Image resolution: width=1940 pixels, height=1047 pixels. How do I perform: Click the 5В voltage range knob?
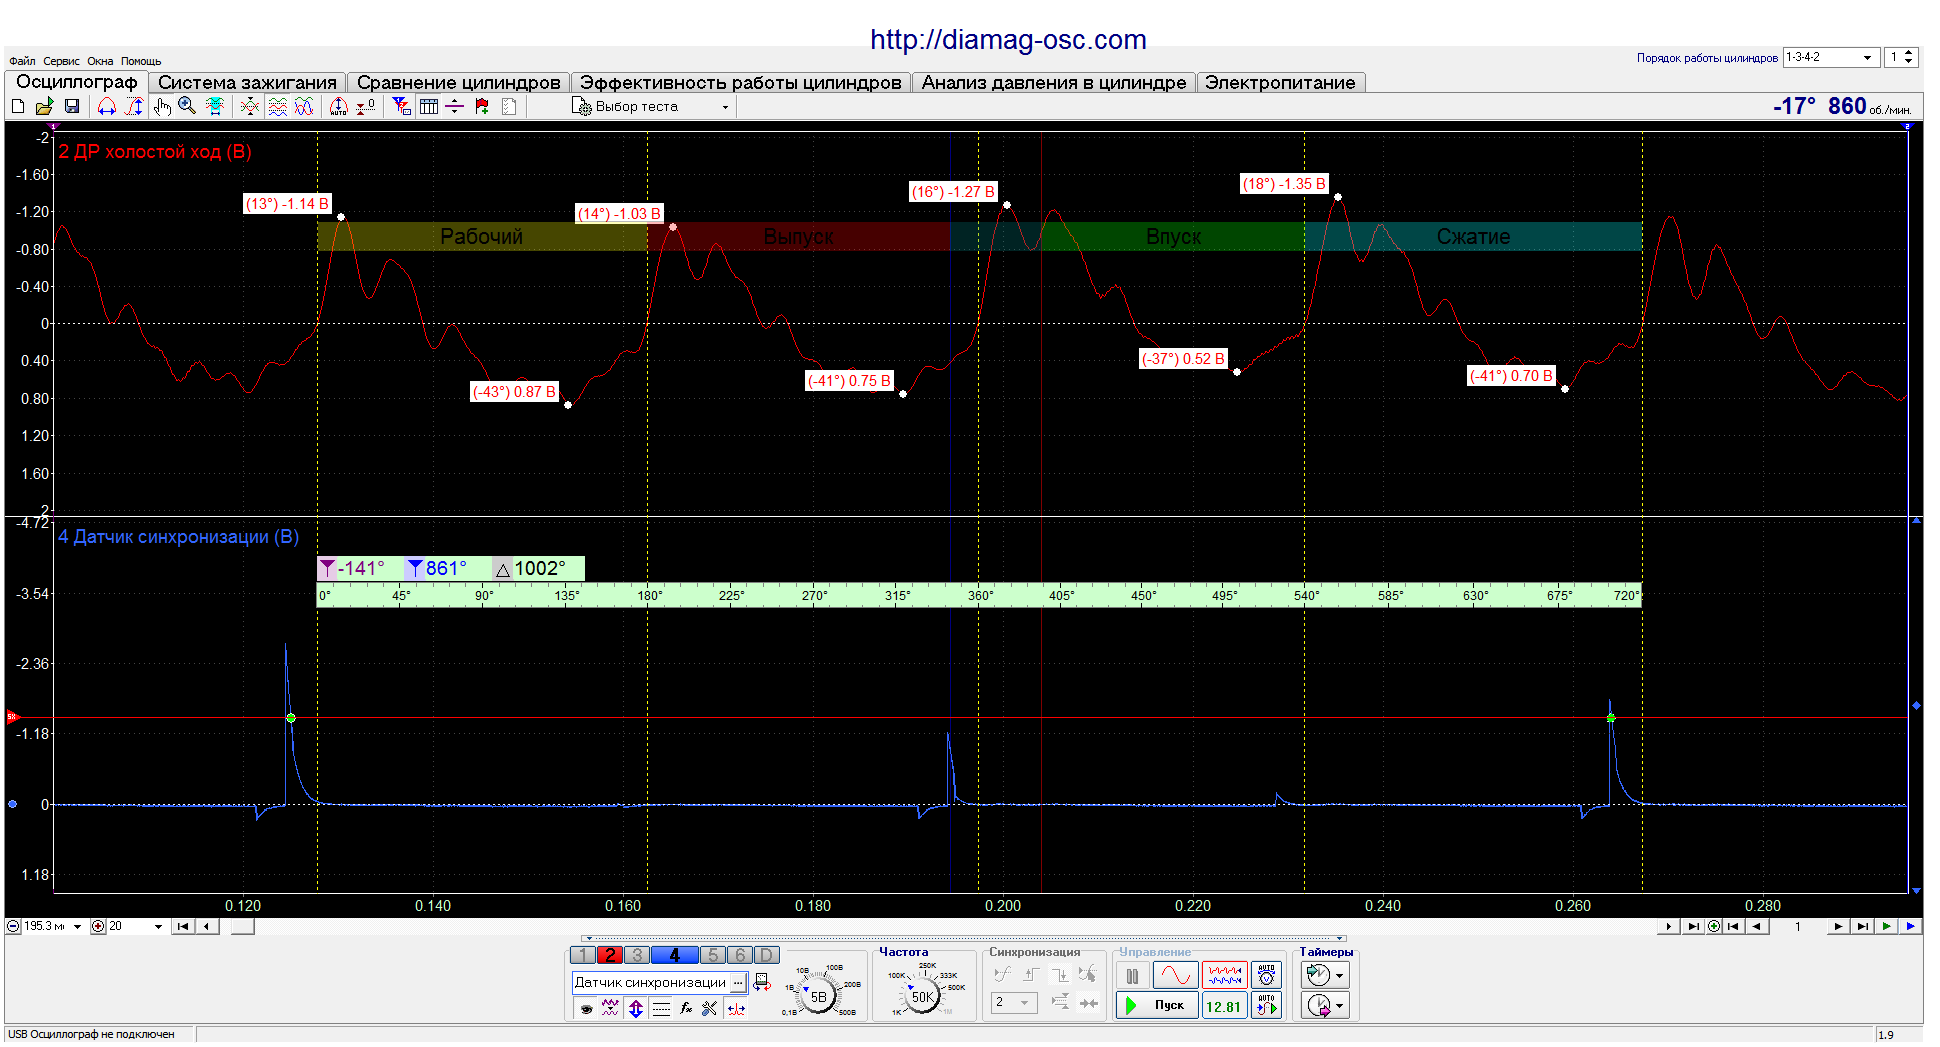coord(819,996)
